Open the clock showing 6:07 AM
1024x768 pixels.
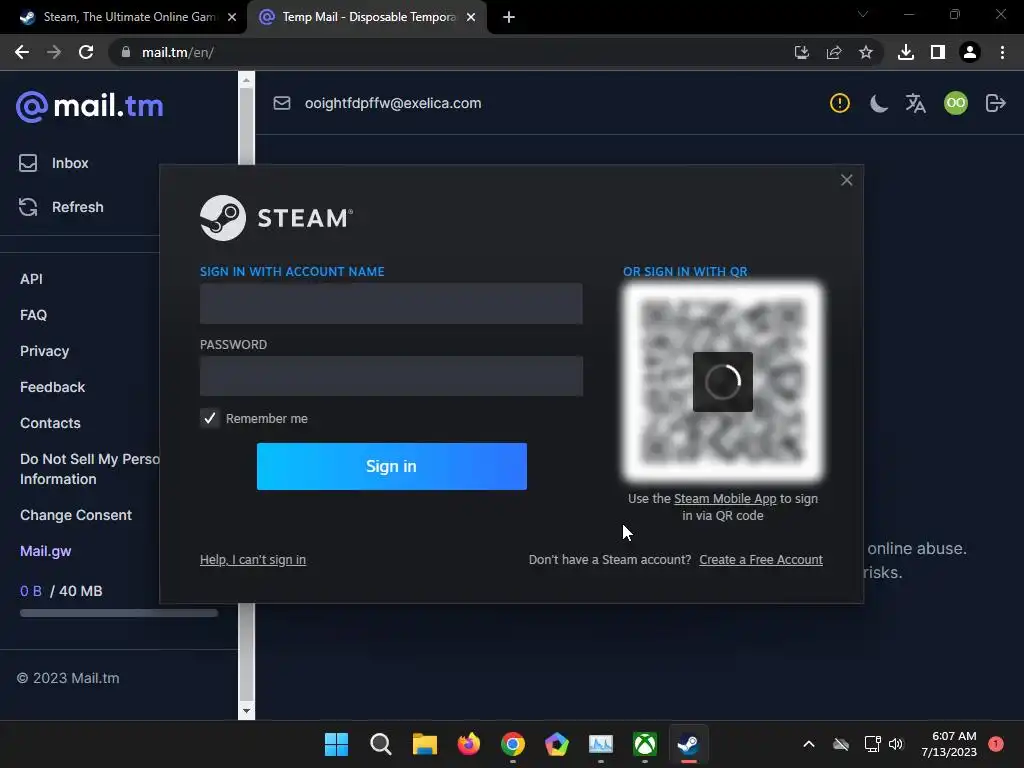point(949,744)
